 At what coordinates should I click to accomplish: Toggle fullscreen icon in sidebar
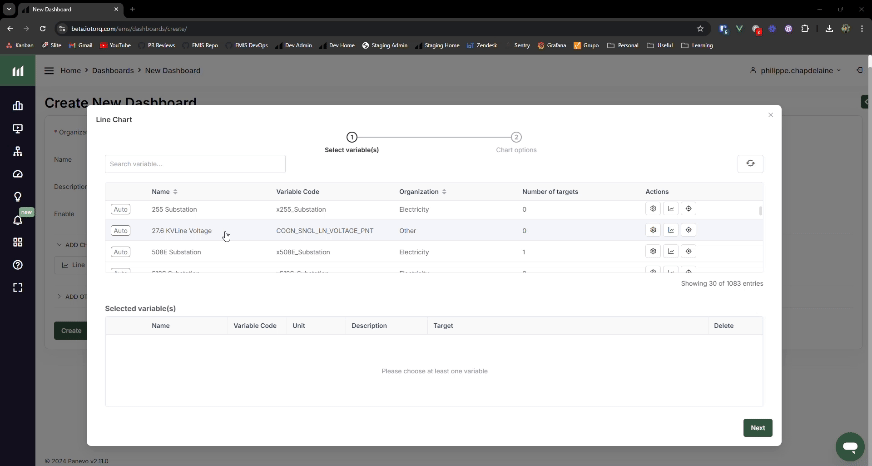(18, 287)
